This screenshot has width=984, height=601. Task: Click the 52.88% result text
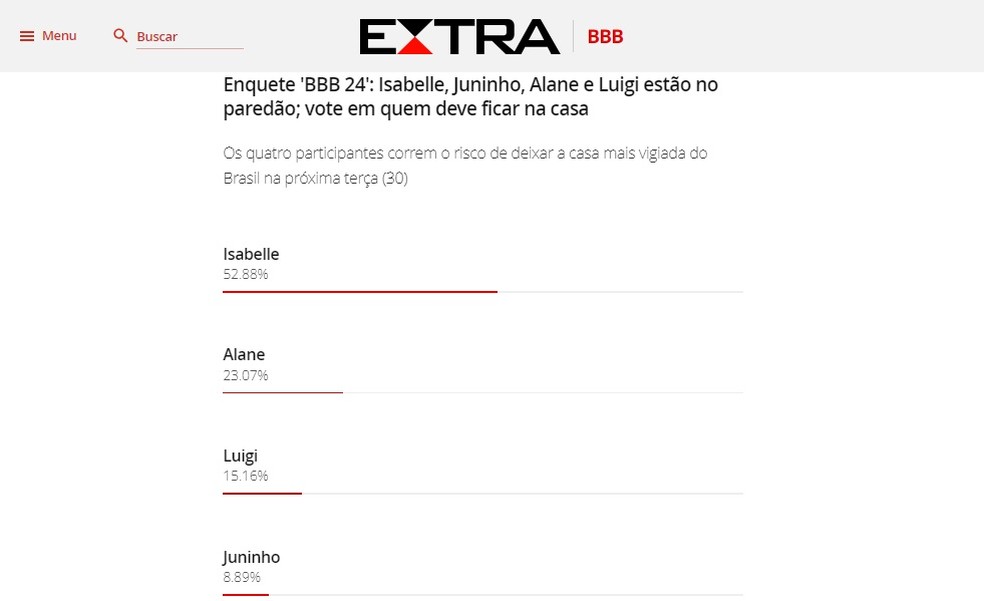[x=245, y=273]
